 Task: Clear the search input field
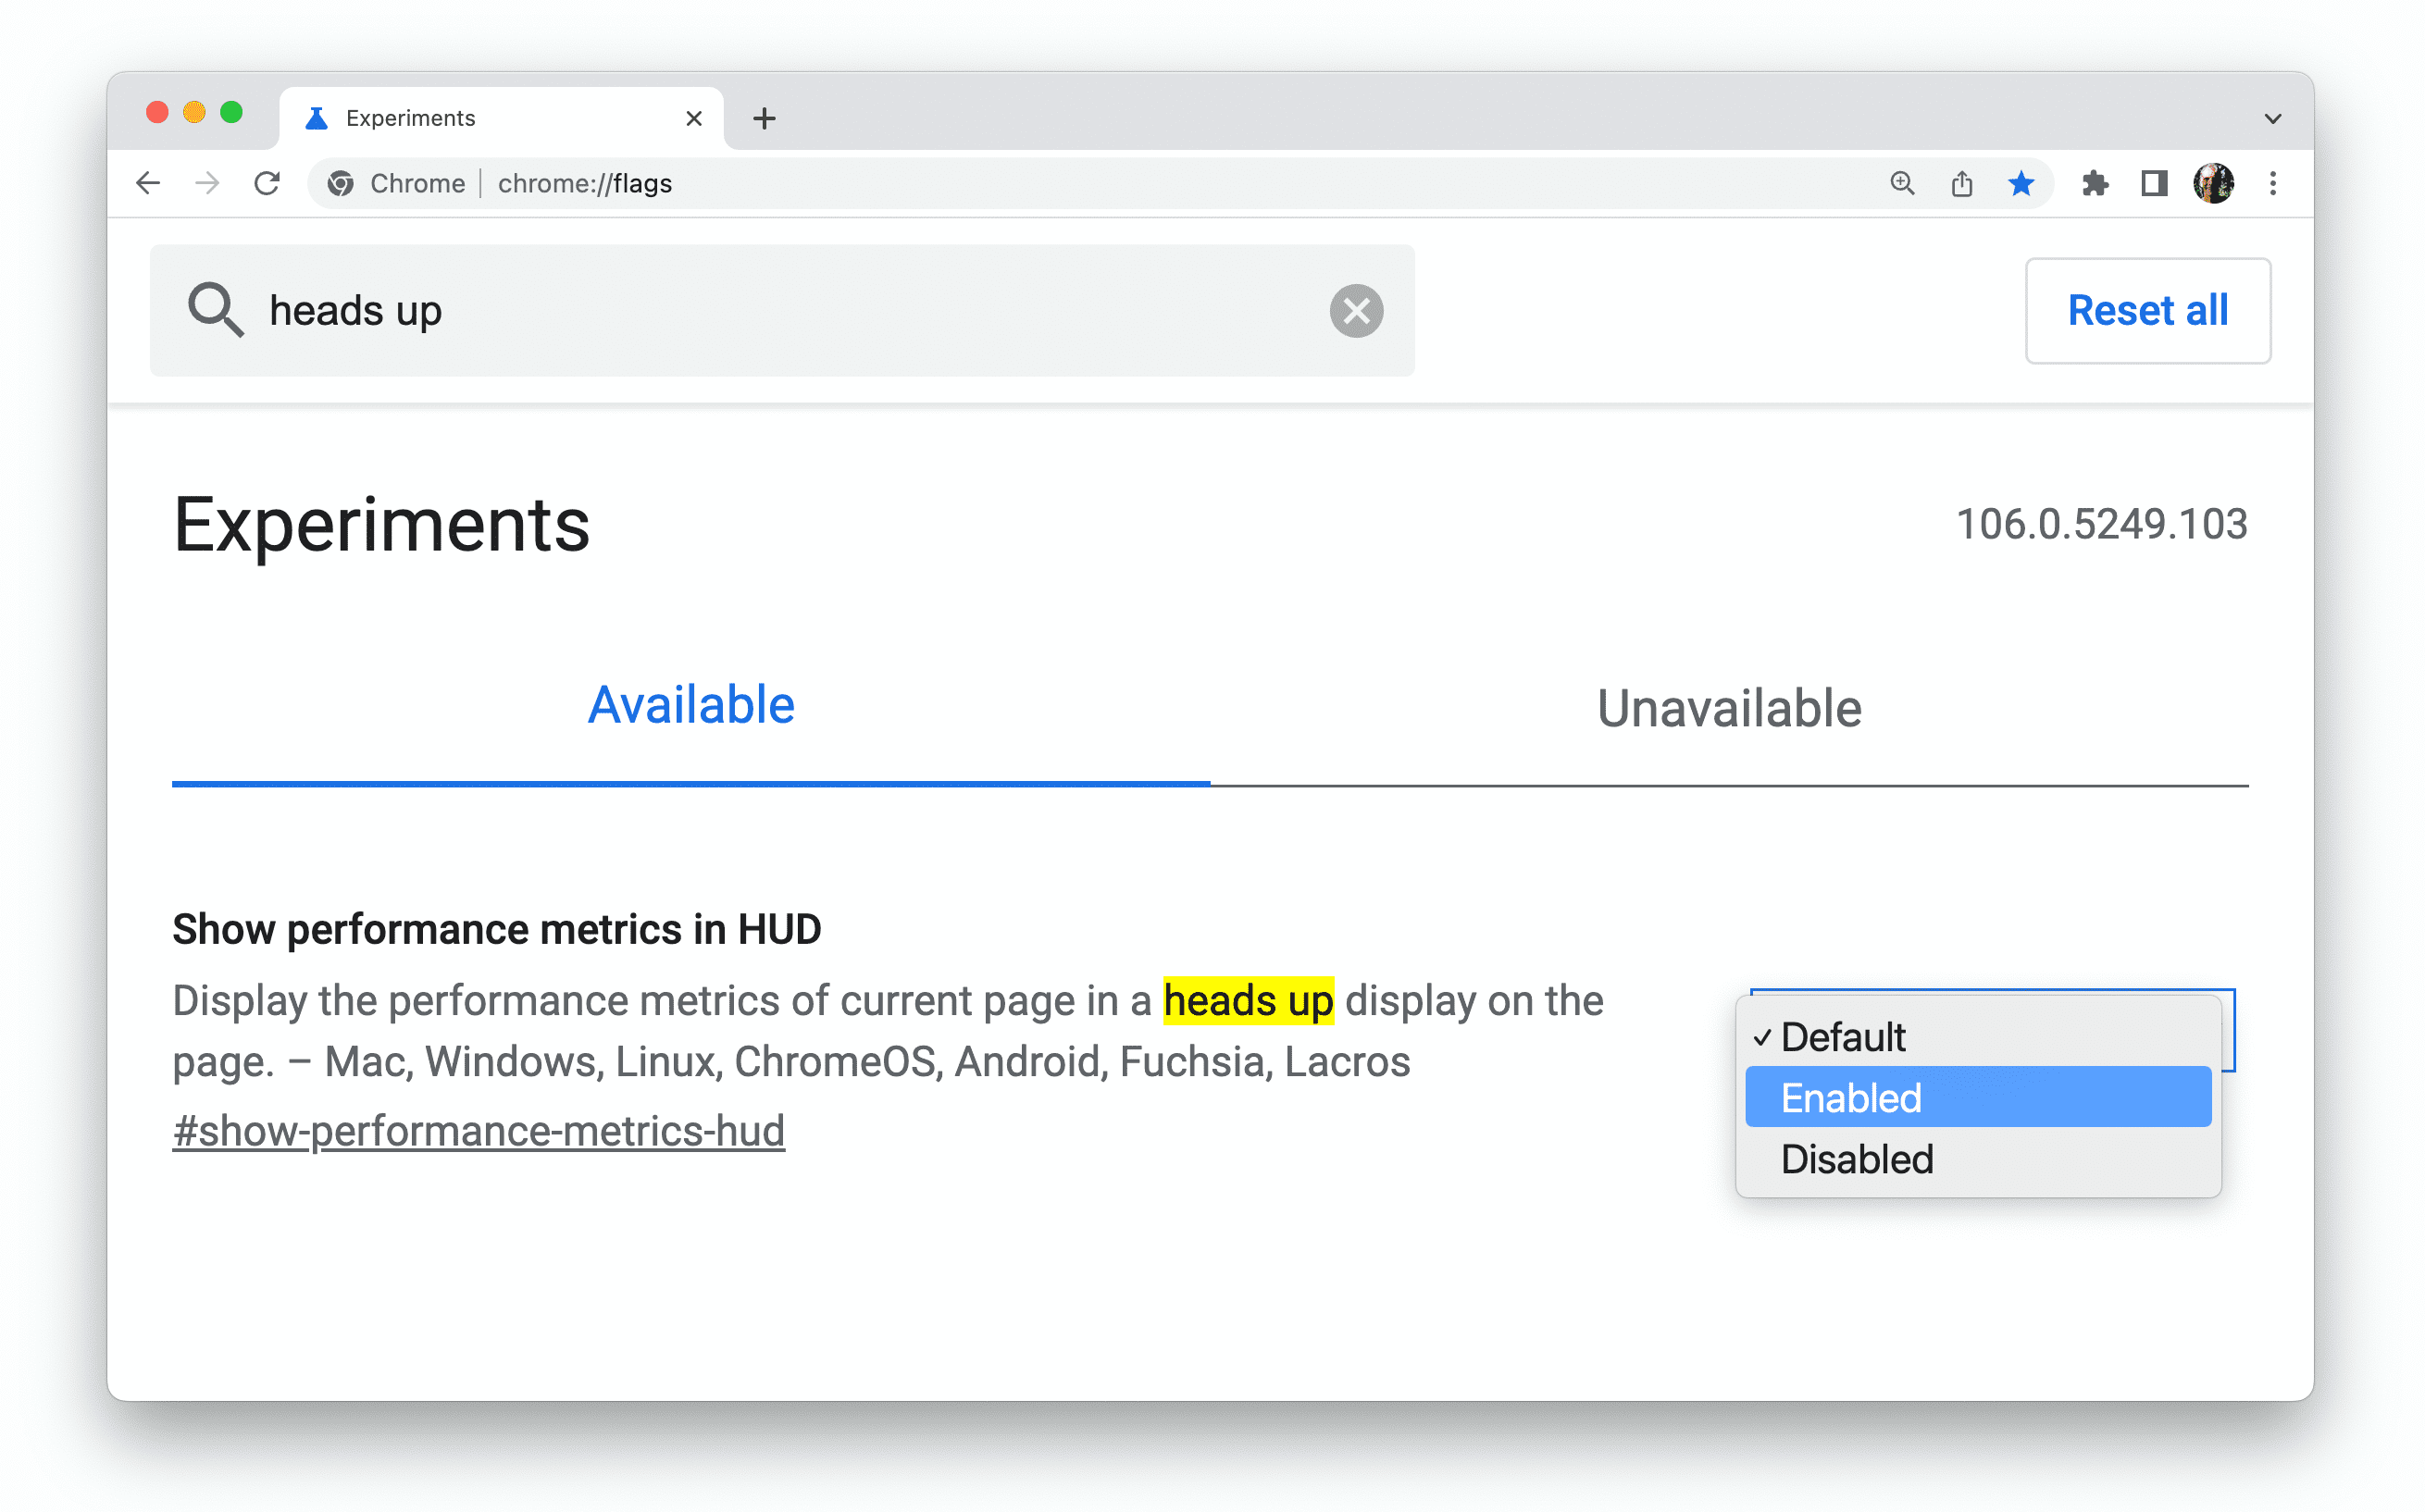(x=1355, y=310)
